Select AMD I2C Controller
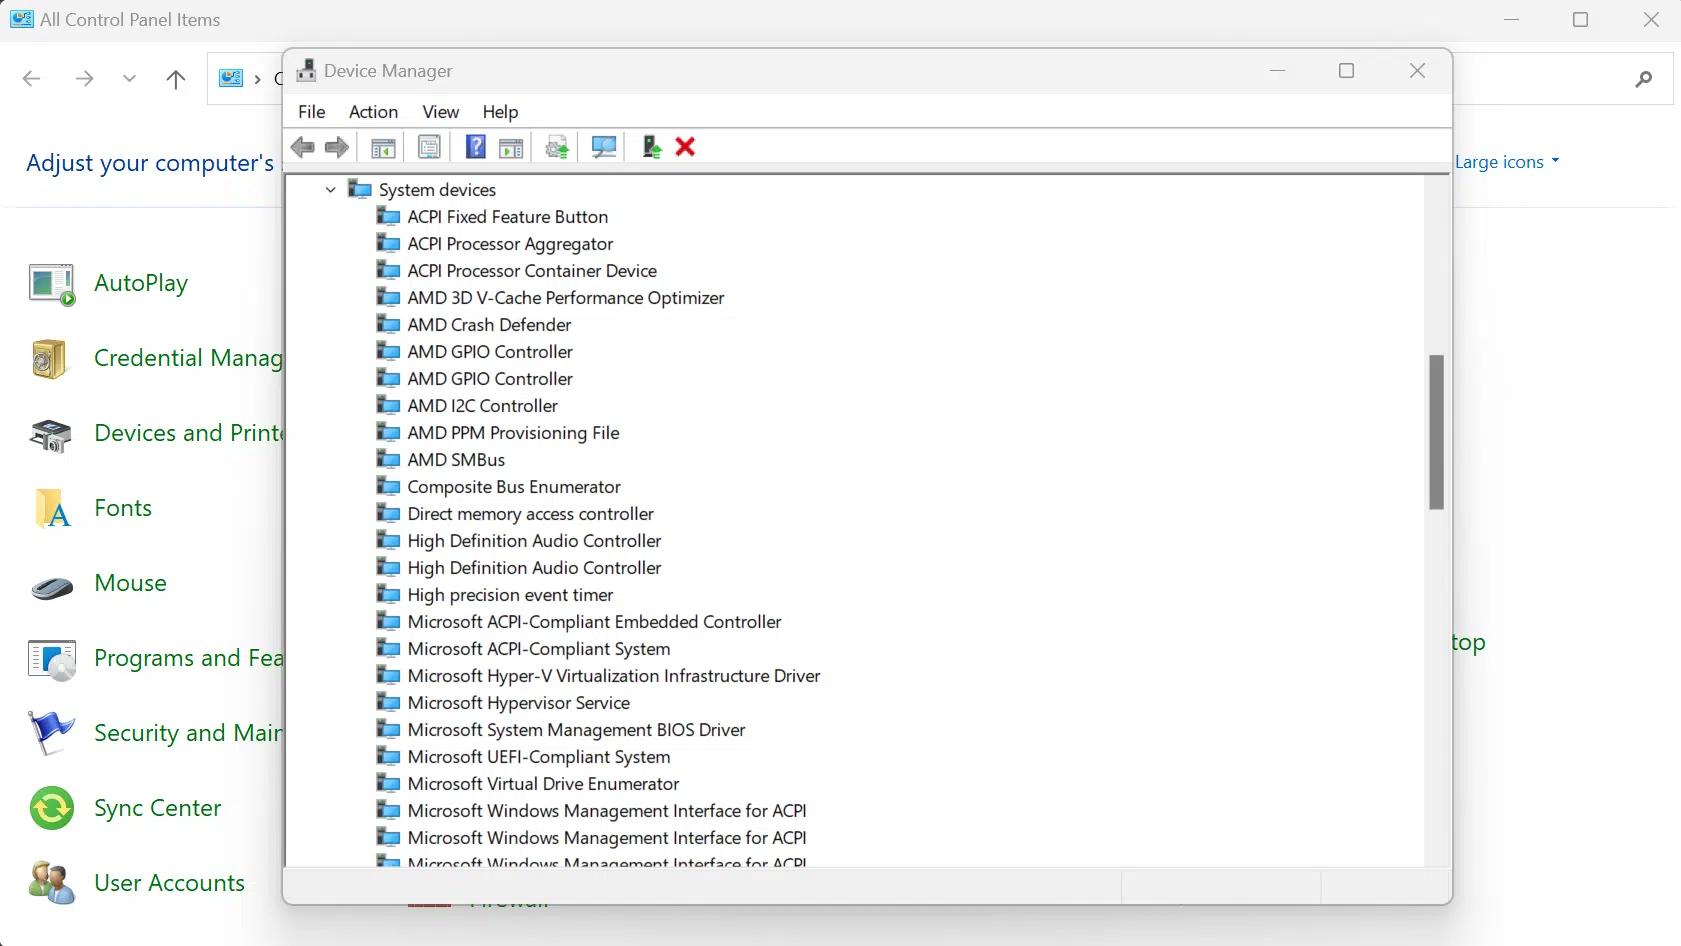 point(482,405)
